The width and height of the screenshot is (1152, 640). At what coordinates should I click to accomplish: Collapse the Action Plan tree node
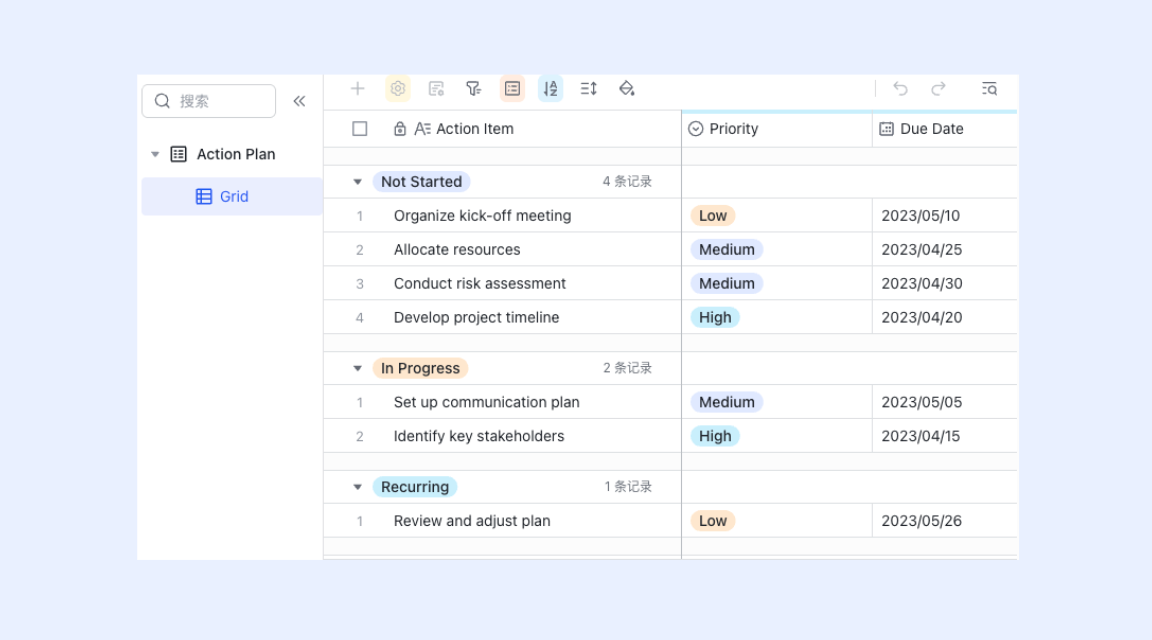pos(155,154)
